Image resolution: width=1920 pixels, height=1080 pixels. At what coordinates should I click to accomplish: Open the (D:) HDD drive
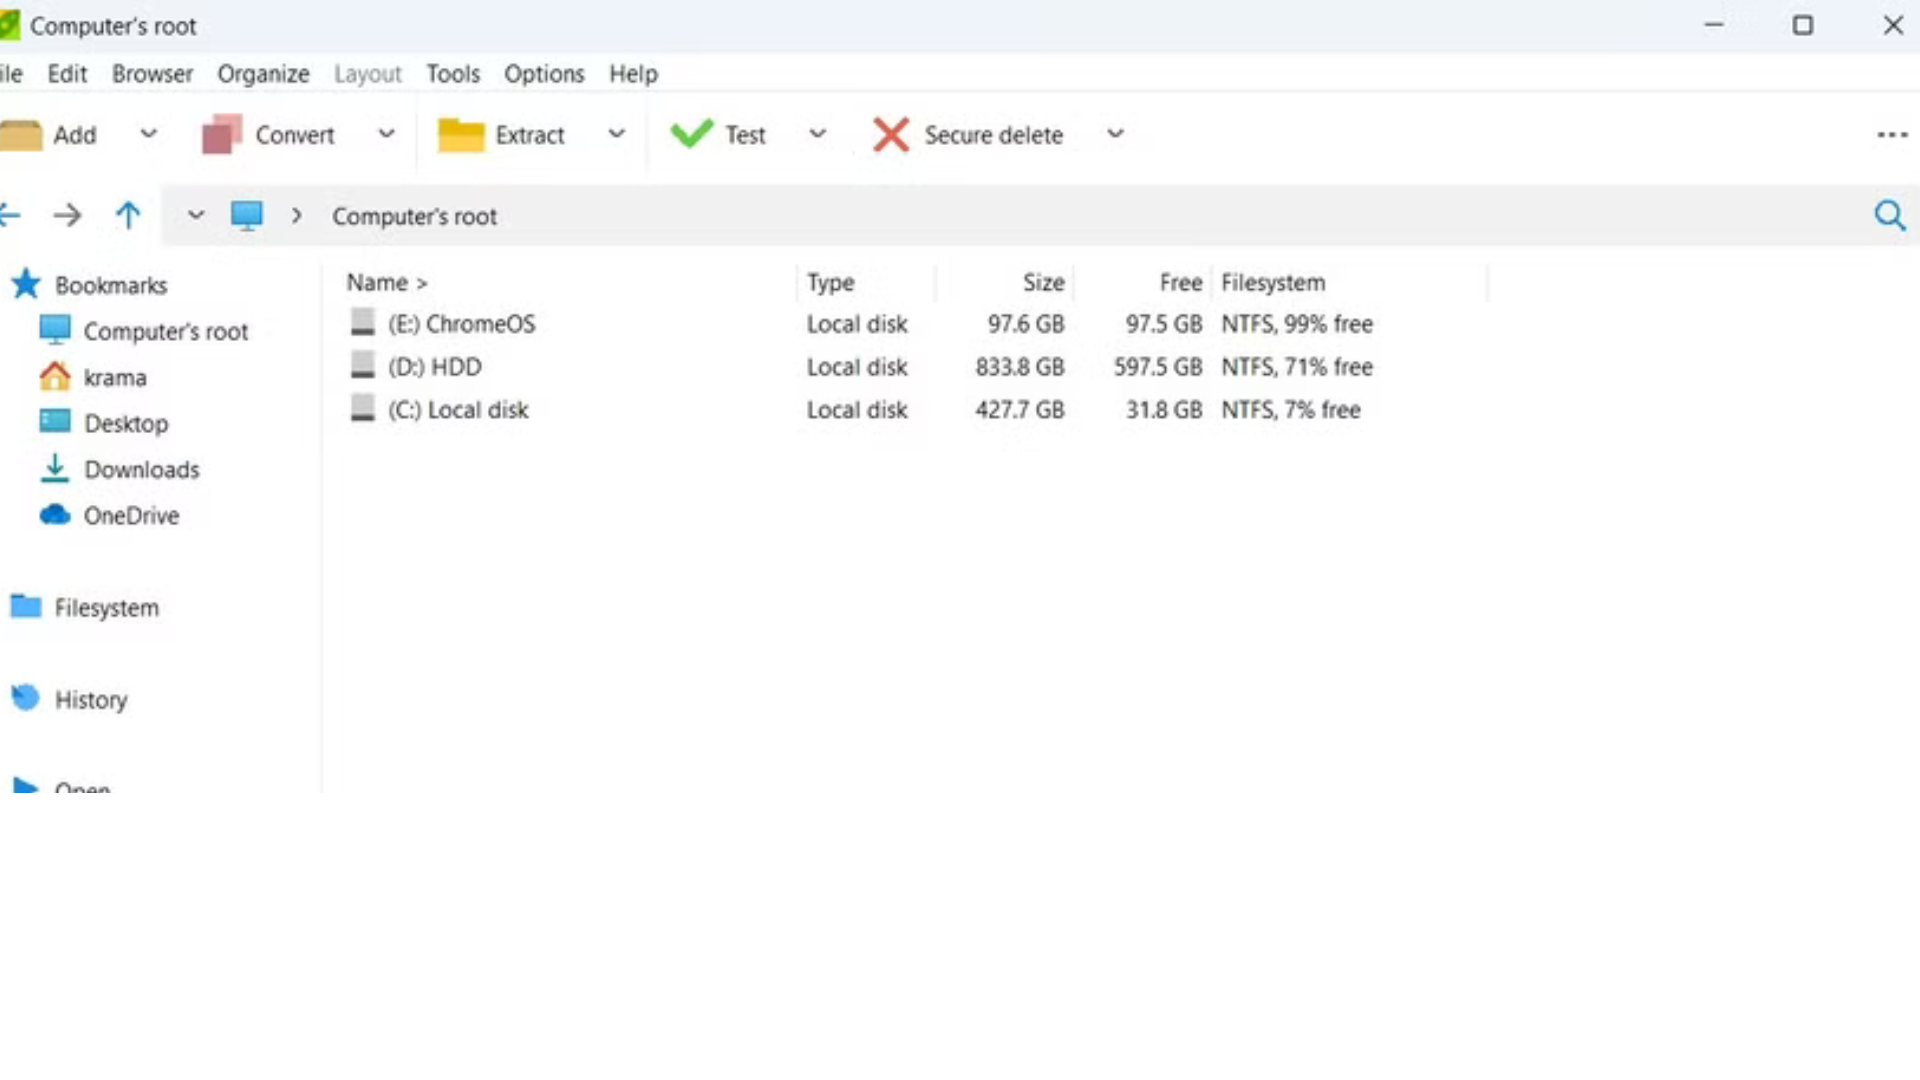pyautogui.click(x=435, y=367)
